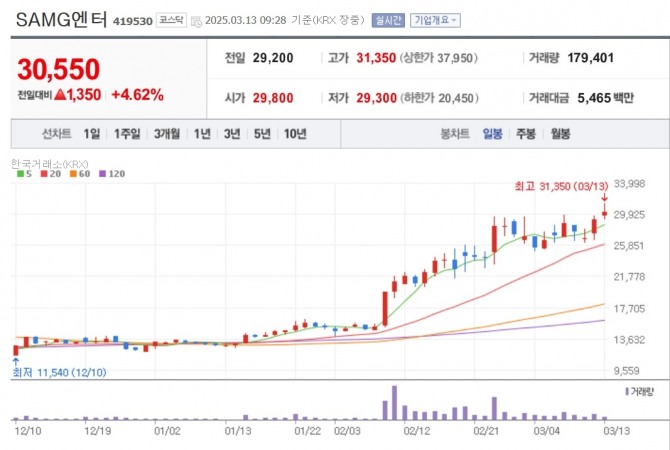Click the 02/21 date axis label

486,431
